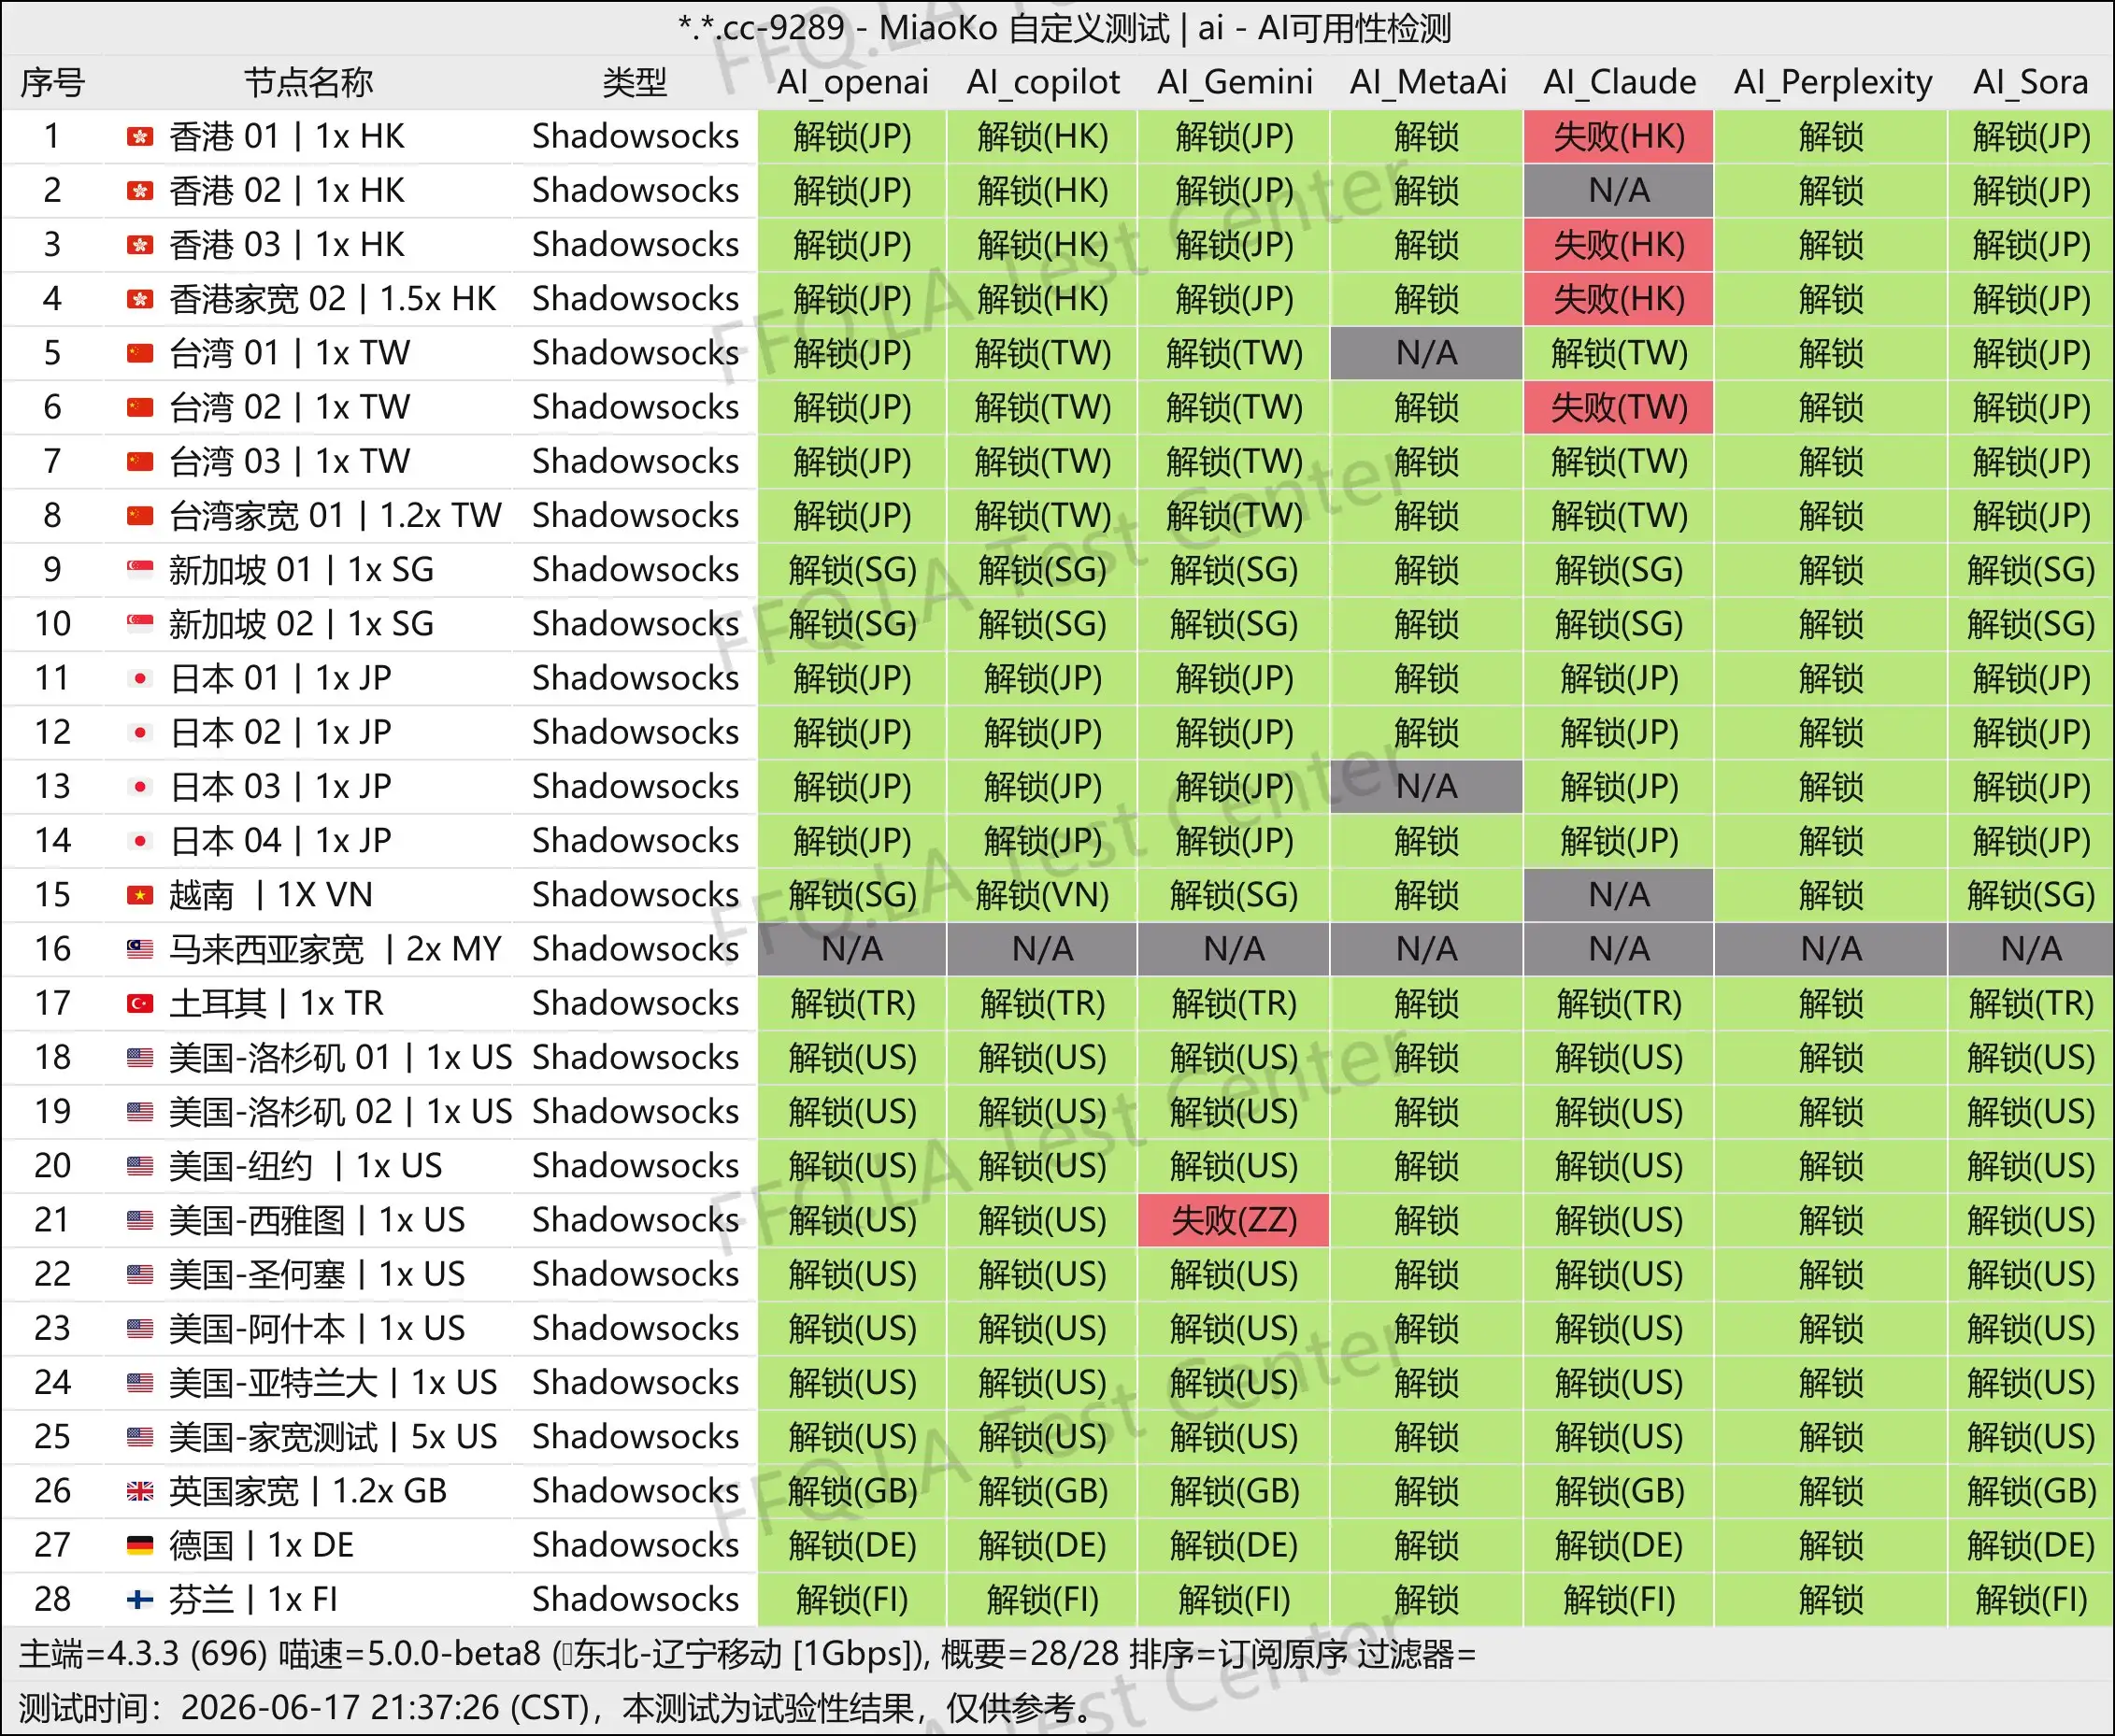Click the 序号 column header
Screen dimensions: 2115x1736
(53, 82)
